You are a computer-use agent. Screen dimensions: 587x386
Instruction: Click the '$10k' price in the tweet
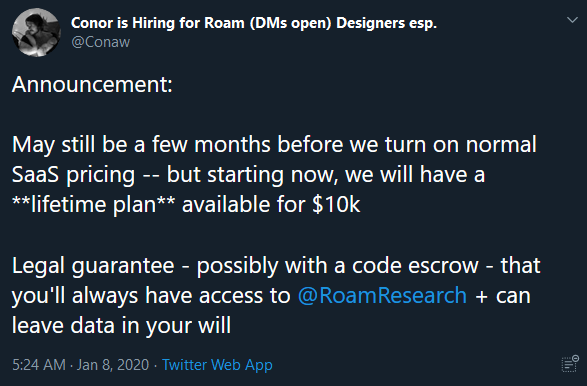point(336,204)
